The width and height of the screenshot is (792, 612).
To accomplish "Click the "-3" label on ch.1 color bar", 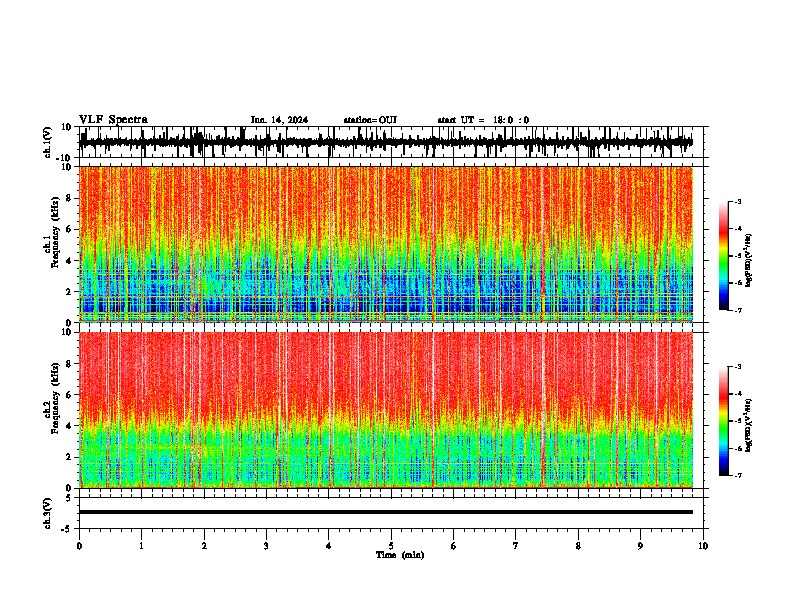I will click(x=737, y=201).
